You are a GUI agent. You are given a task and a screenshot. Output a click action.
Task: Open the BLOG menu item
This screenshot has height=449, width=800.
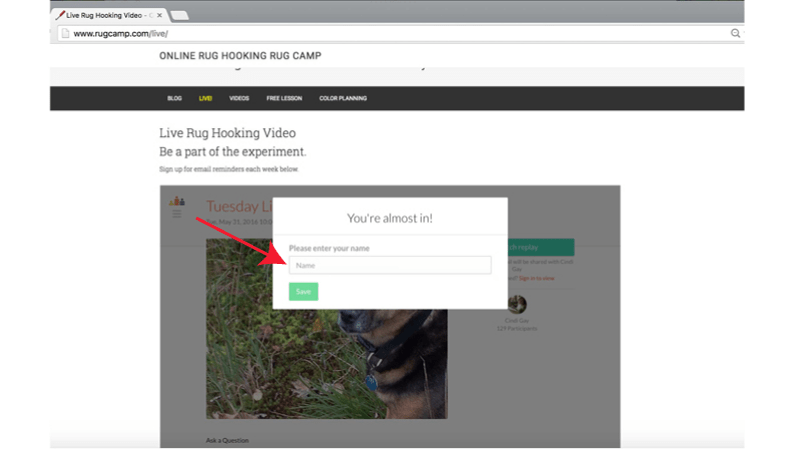[x=174, y=98]
